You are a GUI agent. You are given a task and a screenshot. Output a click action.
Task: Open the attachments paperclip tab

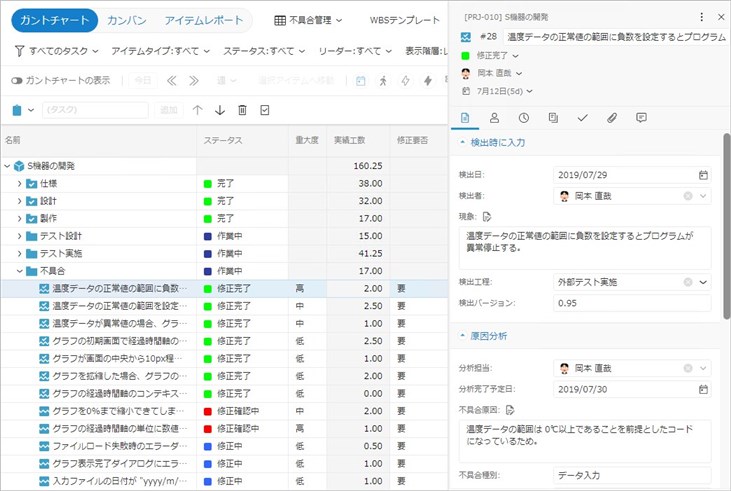pyautogui.click(x=612, y=118)
